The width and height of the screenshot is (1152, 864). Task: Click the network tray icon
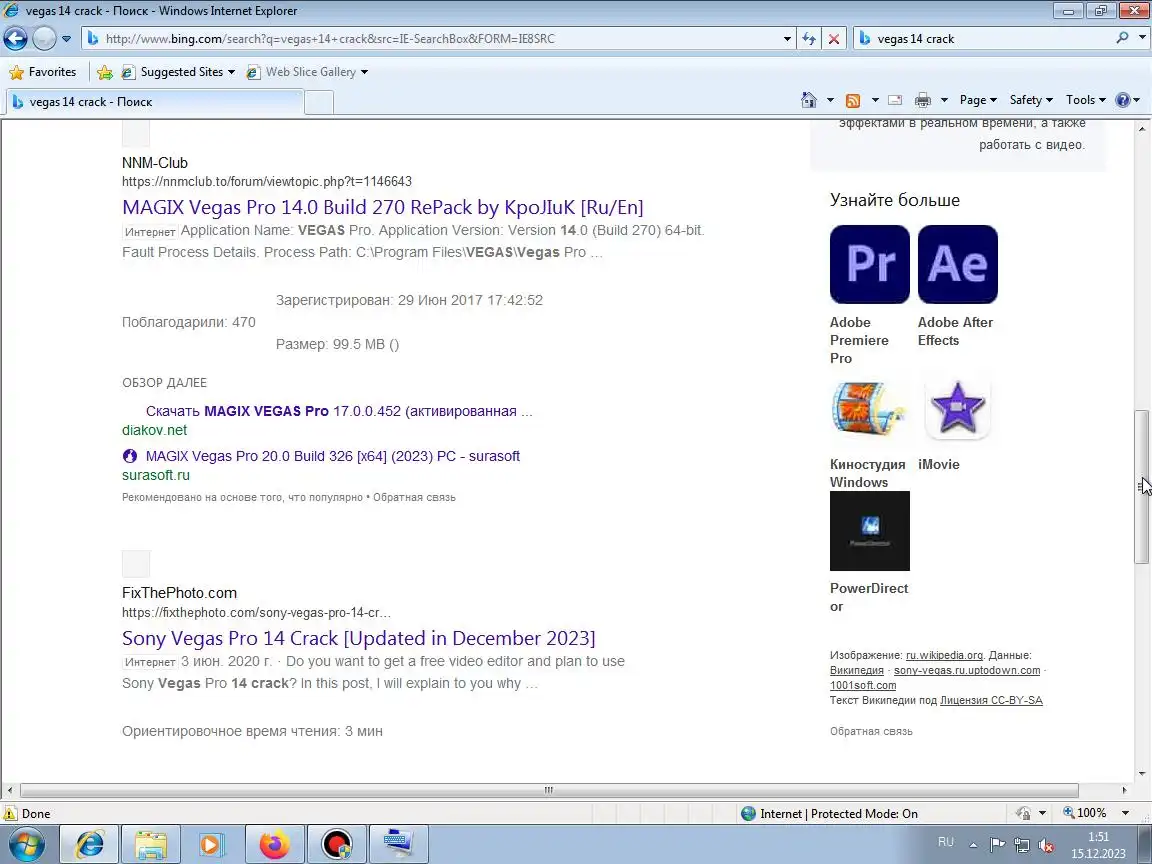coord(1021,845)
